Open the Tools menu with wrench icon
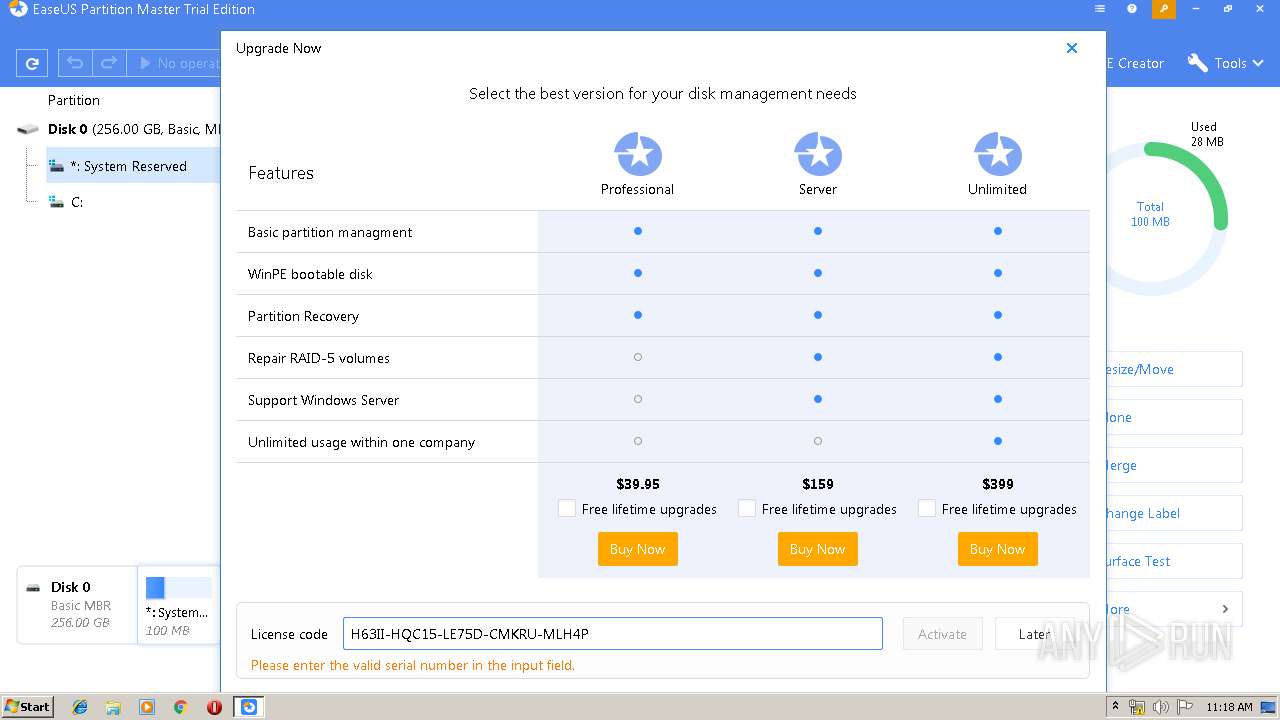 coord(1224,63)
